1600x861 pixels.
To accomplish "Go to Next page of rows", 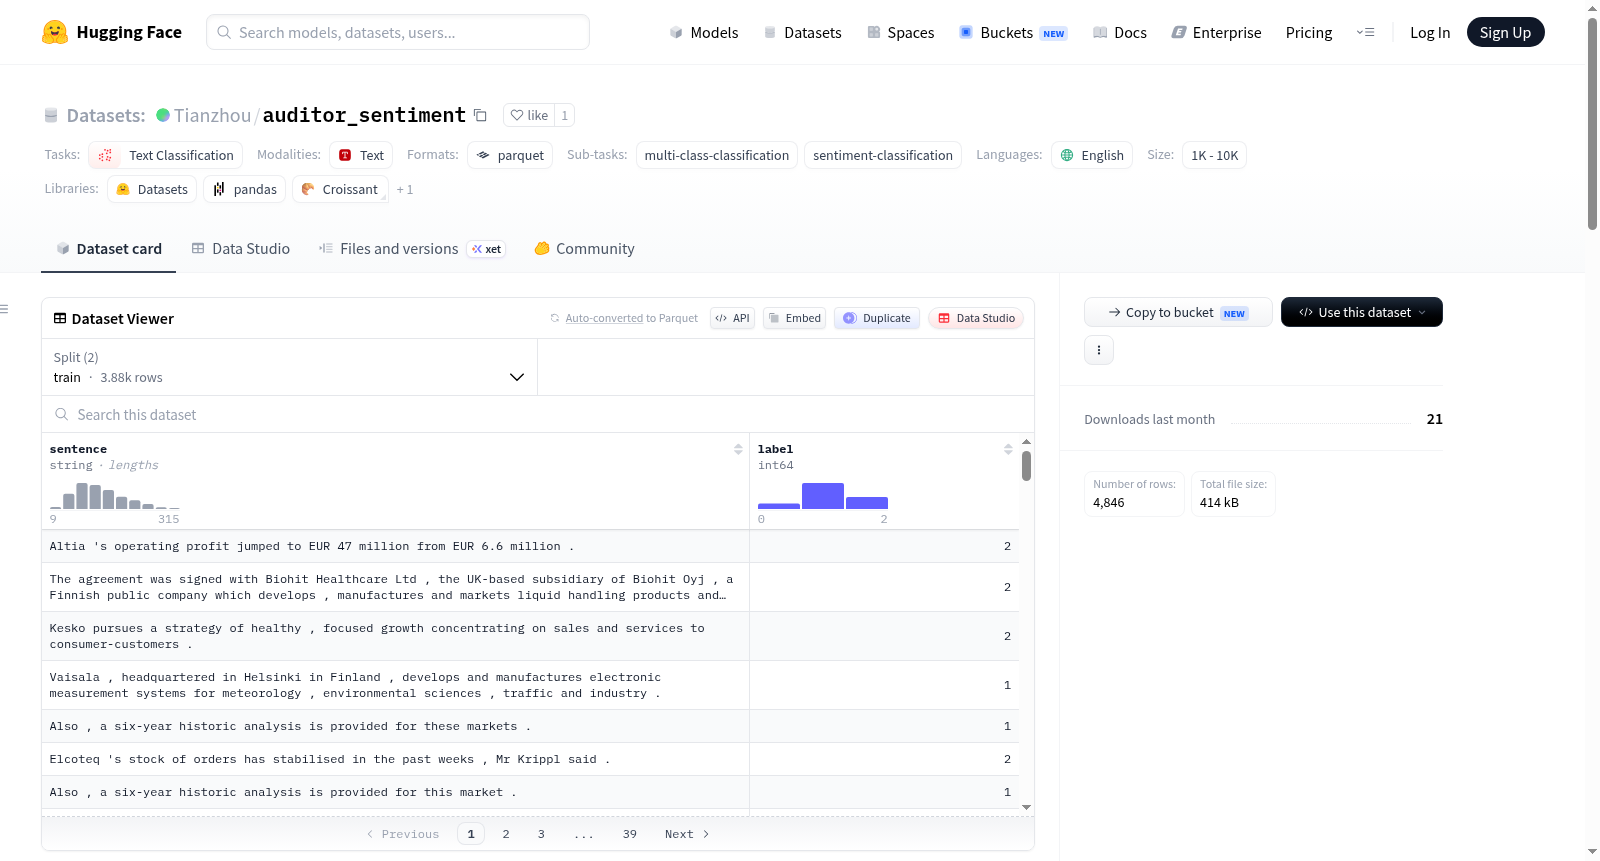I will click(x=687, y=834).
